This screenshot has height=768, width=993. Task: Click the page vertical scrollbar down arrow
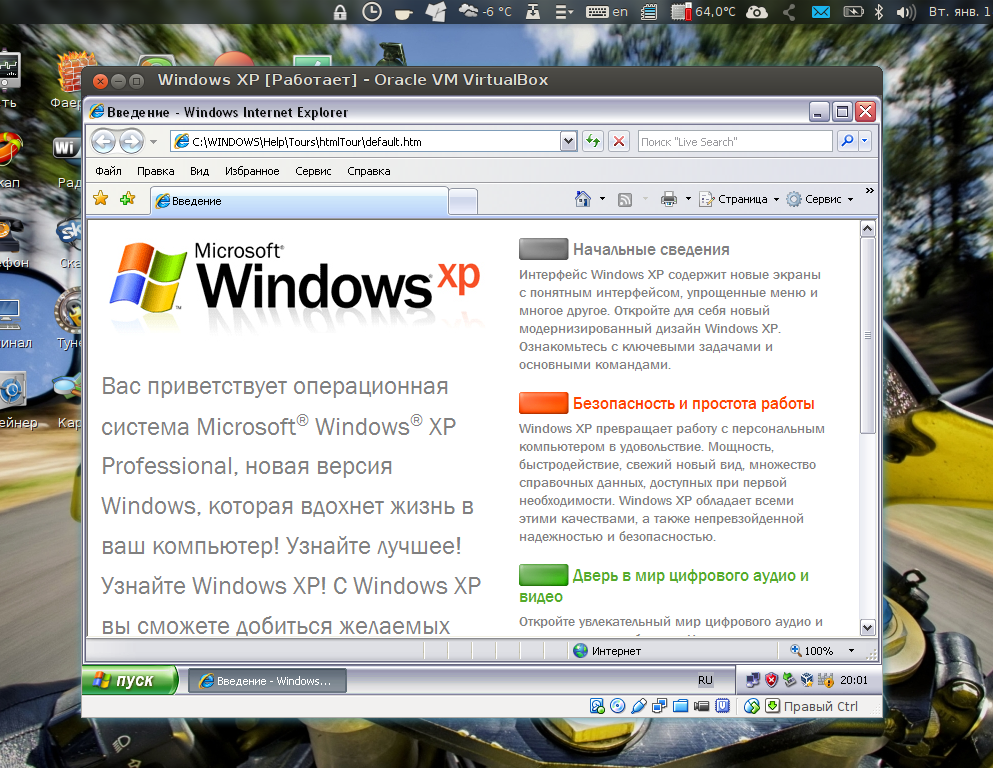[x=867, y=627]
